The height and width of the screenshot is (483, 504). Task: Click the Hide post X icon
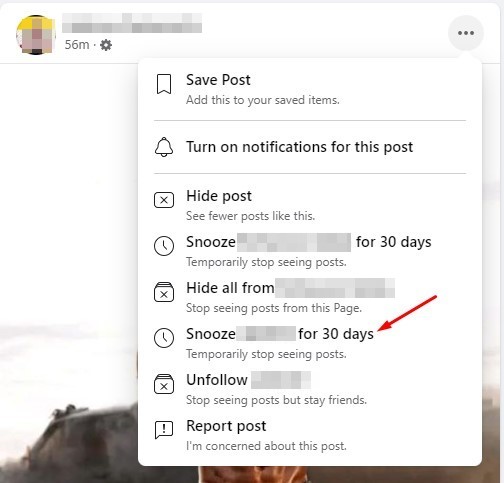click(164, 200)
